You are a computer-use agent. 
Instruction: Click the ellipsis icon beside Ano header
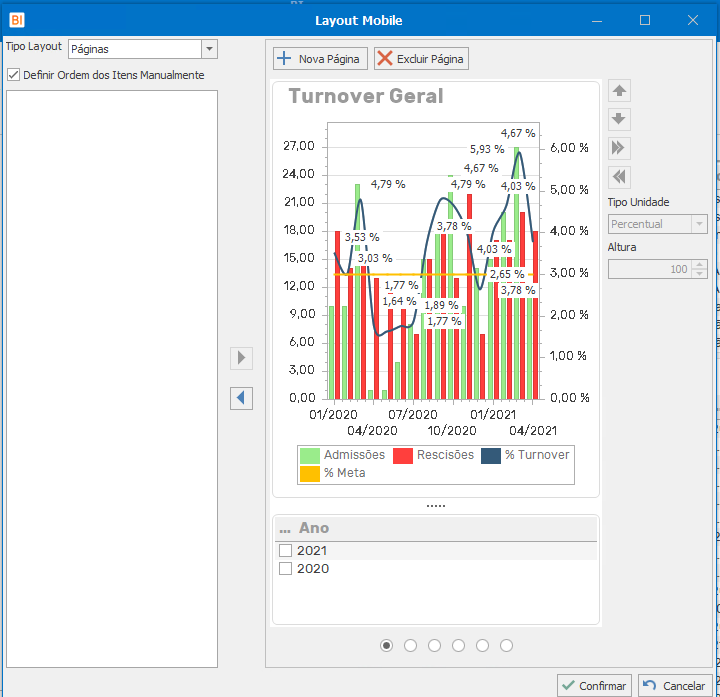[x=285, y=528]
